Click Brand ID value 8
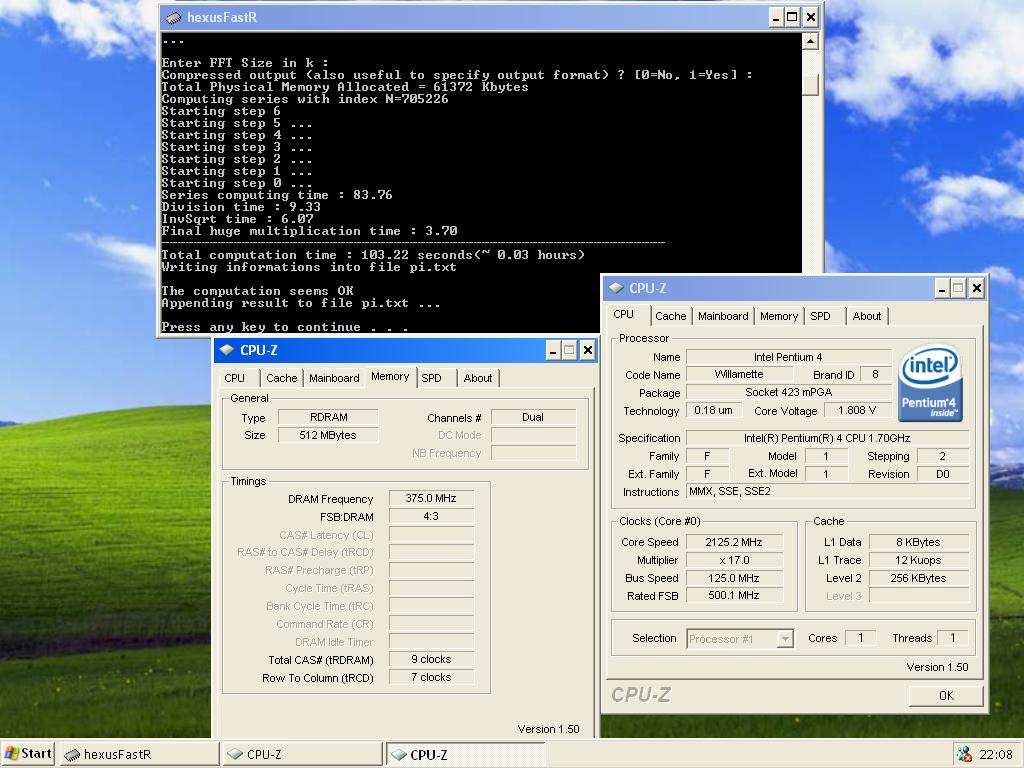Screen dimensions: 1024x768 [x=875, y=374]
